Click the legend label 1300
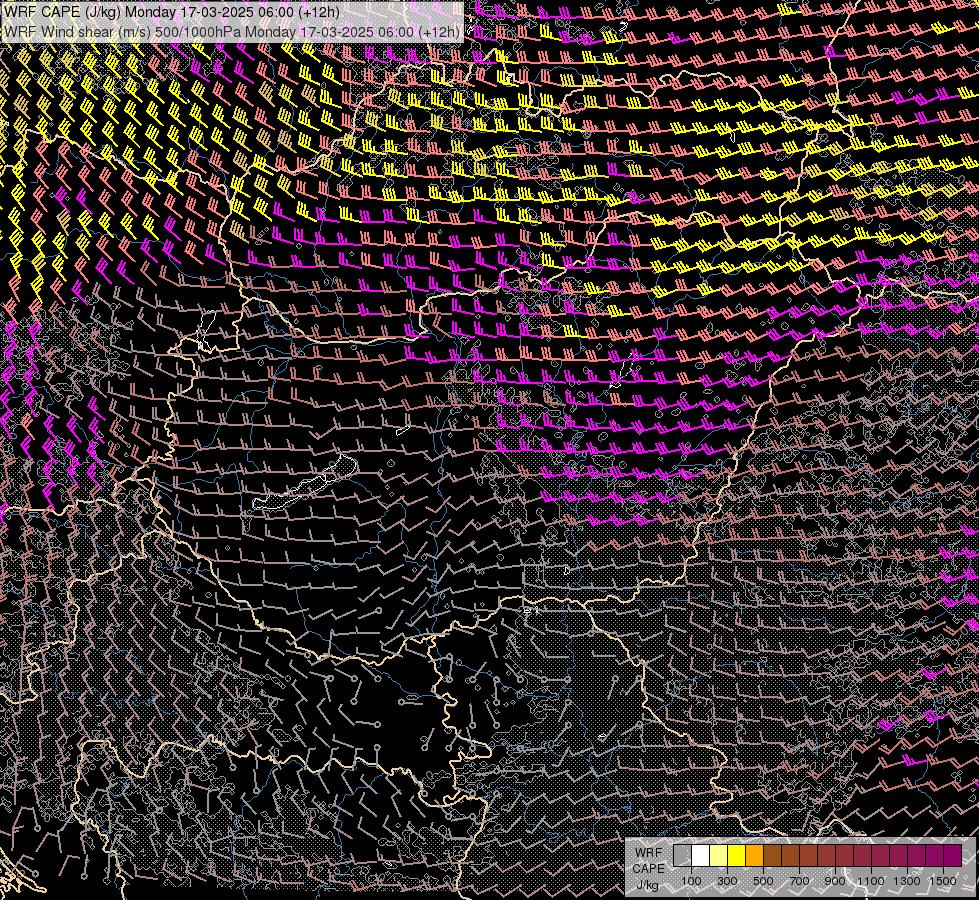The image size is (979, 900). pos(907,881)
